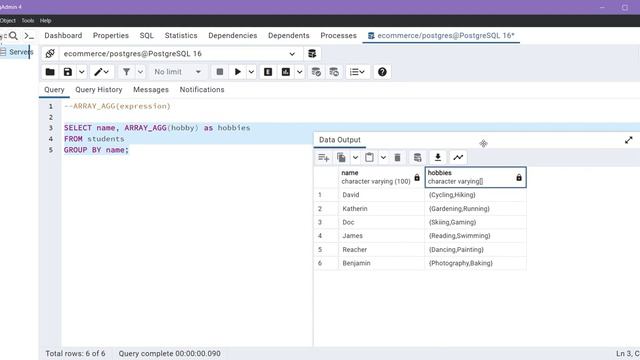The image size is (640, 360).
Task: Open the Notifications tab
Action: point(202,89)
